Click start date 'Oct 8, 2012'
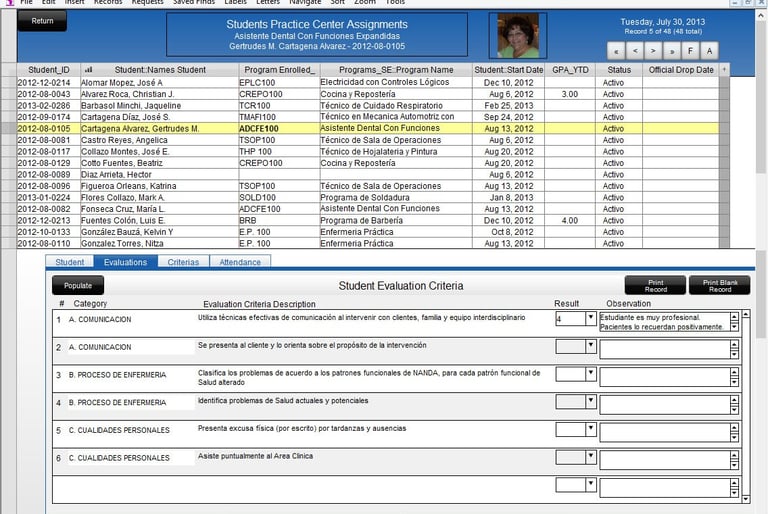Viewport: 768px width, 514px height. pos(512,232)
